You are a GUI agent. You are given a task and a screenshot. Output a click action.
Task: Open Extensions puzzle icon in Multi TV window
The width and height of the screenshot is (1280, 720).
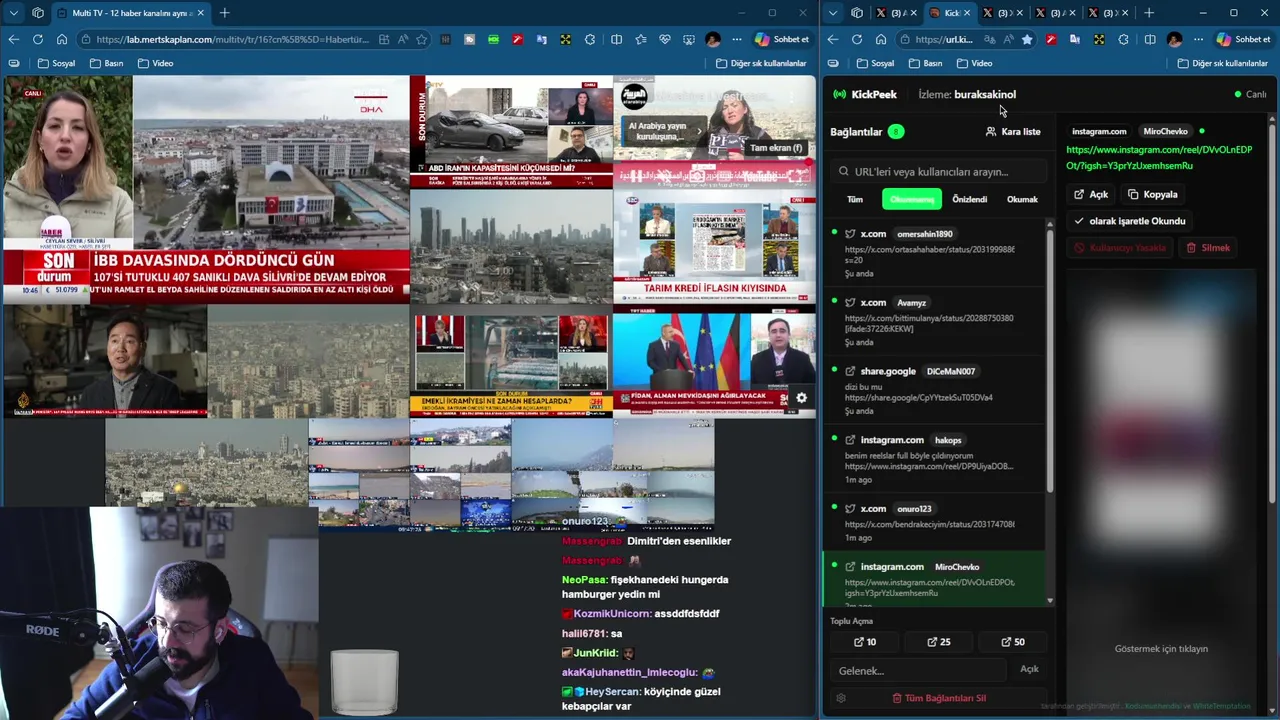click(590, 39)
